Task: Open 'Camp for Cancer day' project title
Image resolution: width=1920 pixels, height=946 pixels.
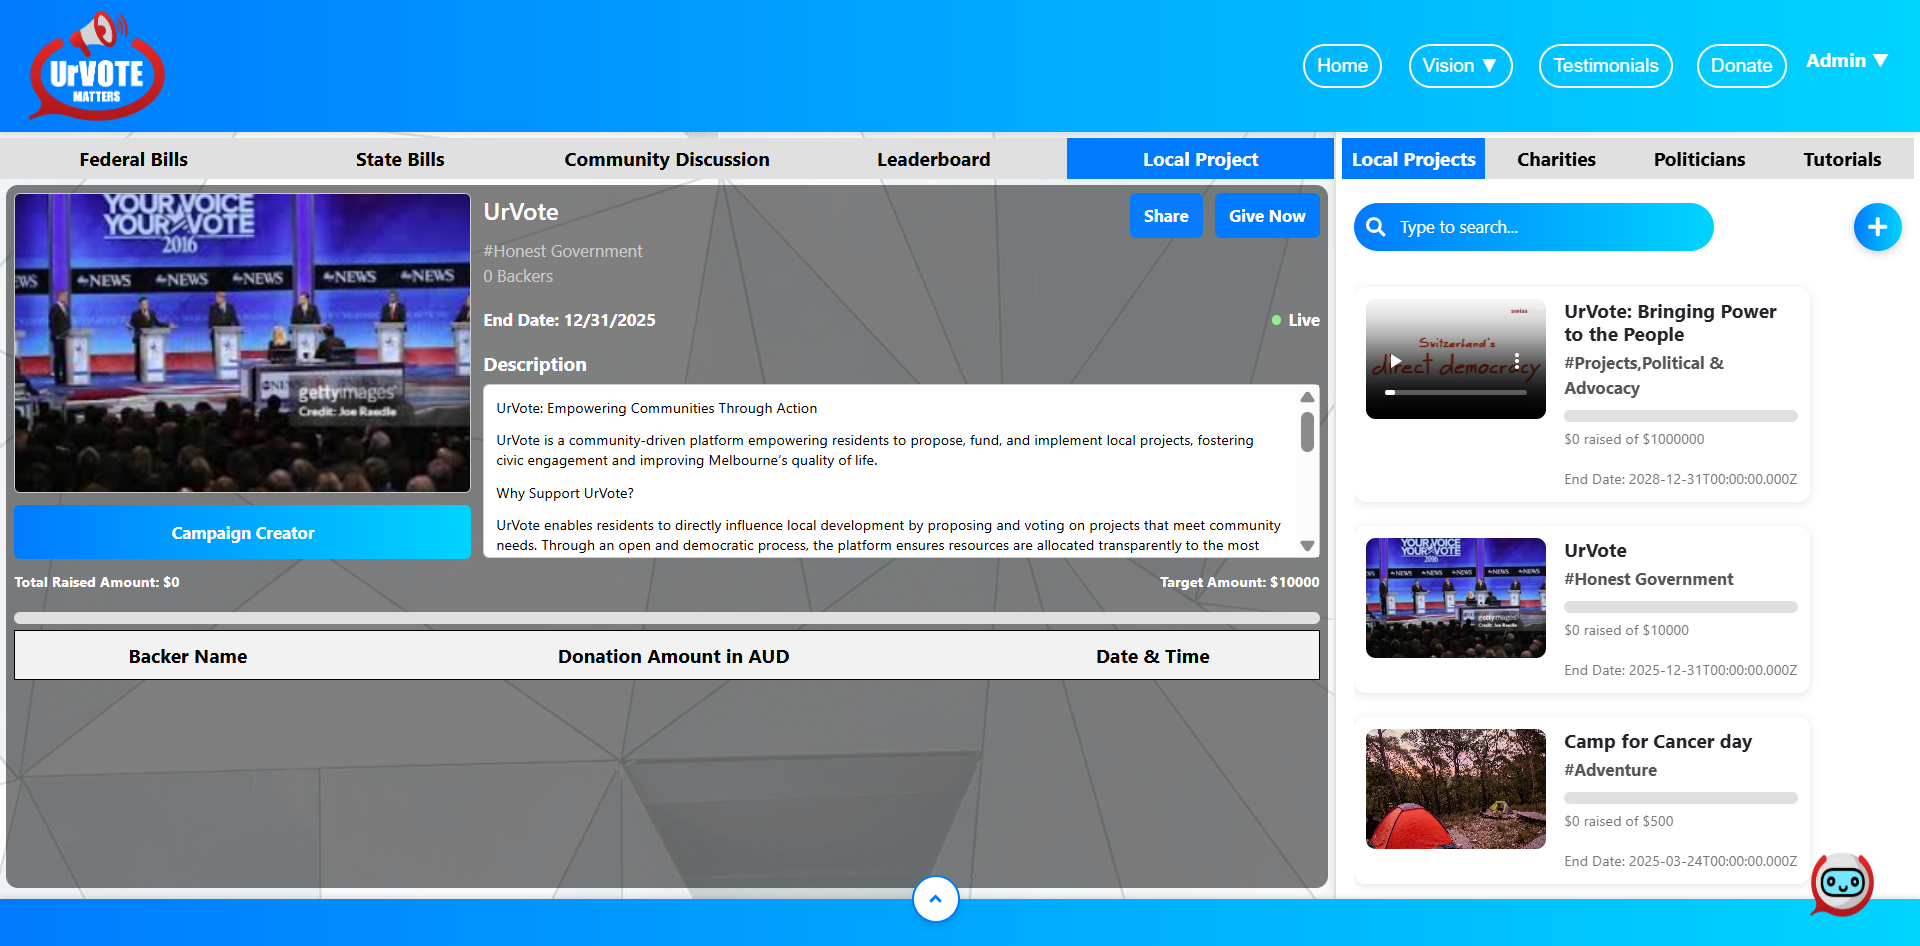Action: pos(1658,741)
